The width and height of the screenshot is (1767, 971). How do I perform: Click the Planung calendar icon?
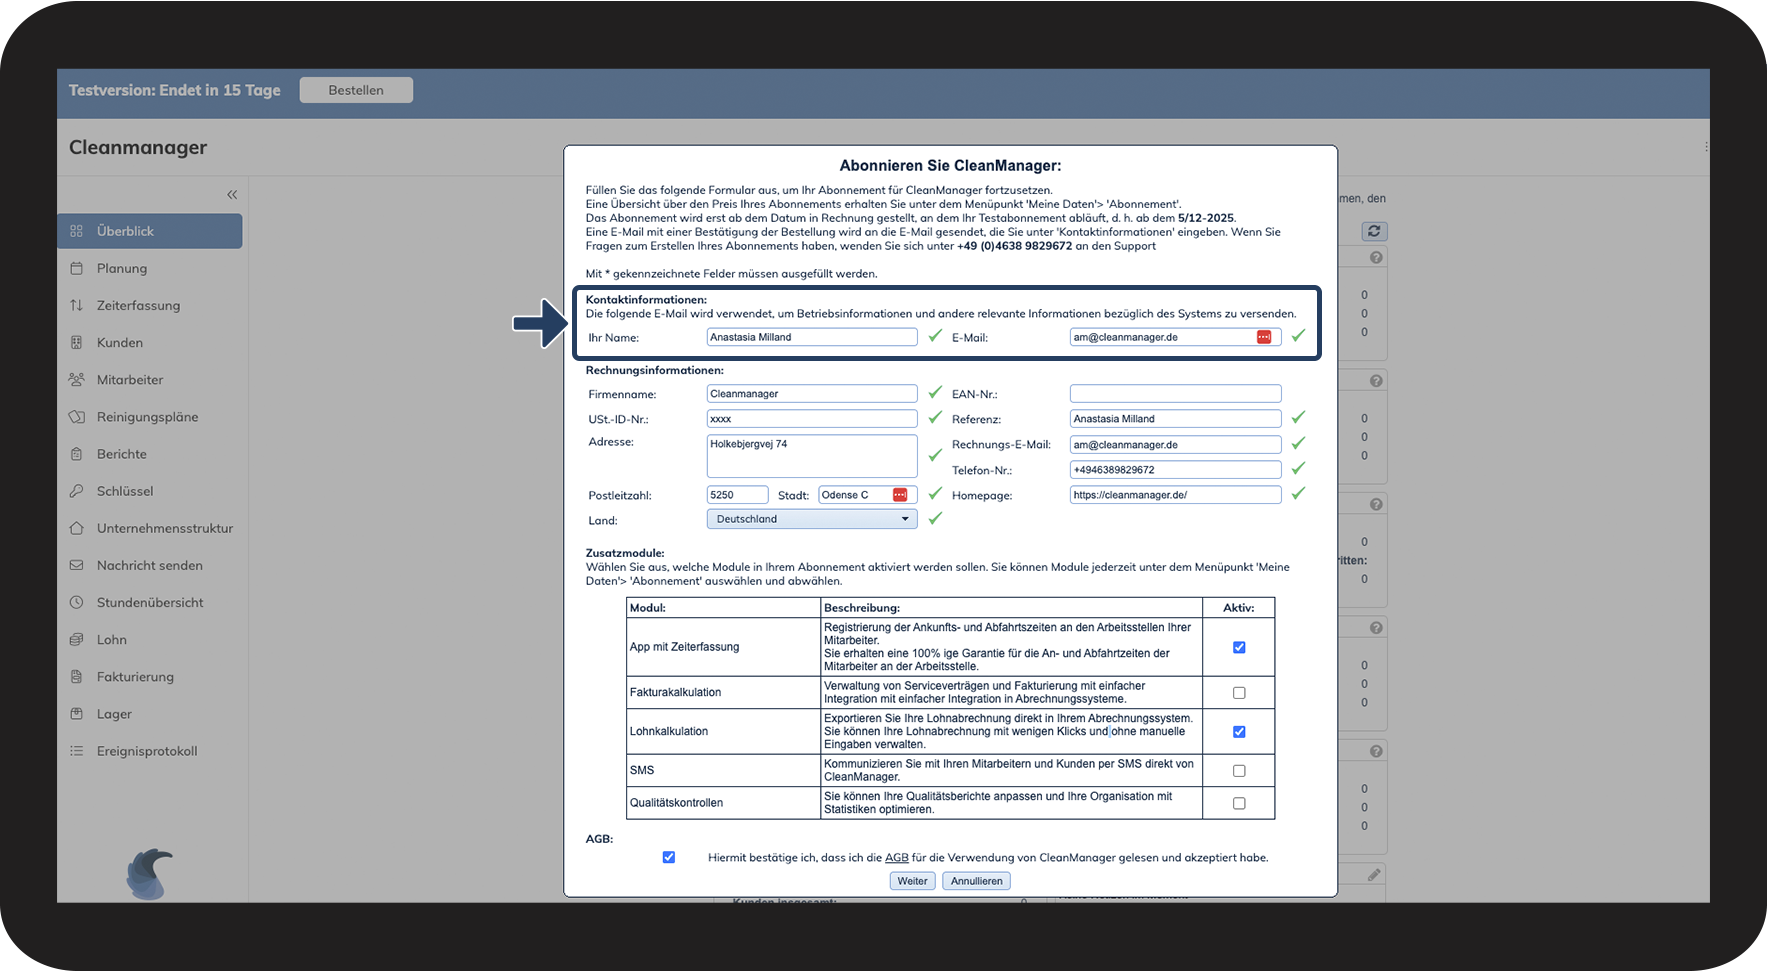pyautogui.click(x=76, y=268)
